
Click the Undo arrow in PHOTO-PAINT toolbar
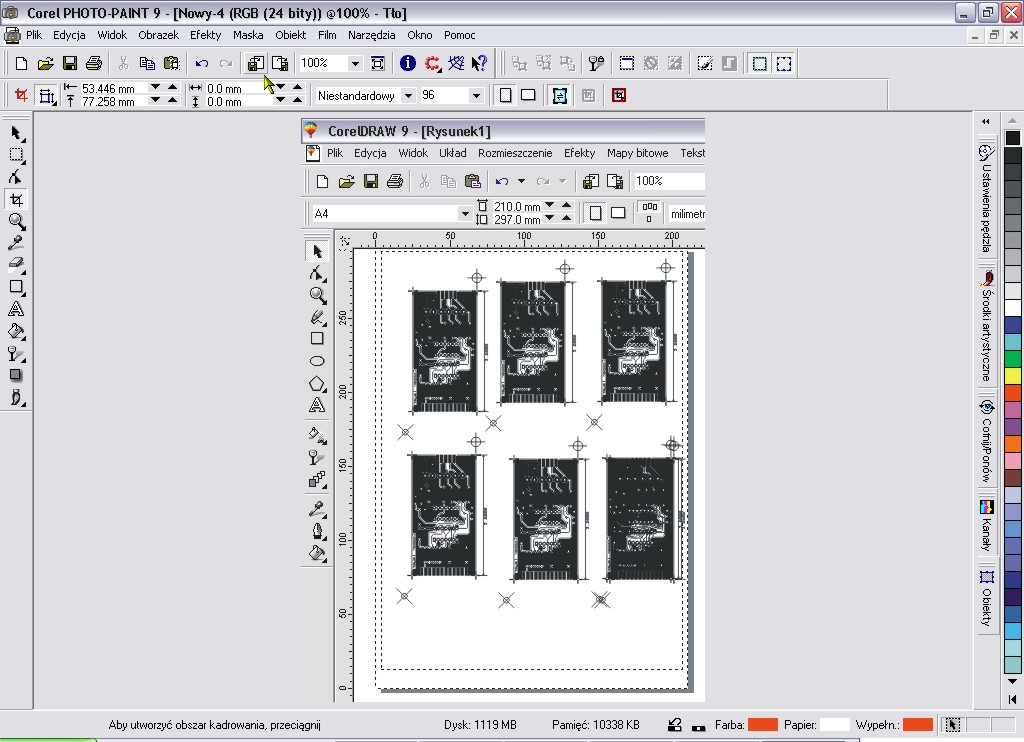coord(202,63)
